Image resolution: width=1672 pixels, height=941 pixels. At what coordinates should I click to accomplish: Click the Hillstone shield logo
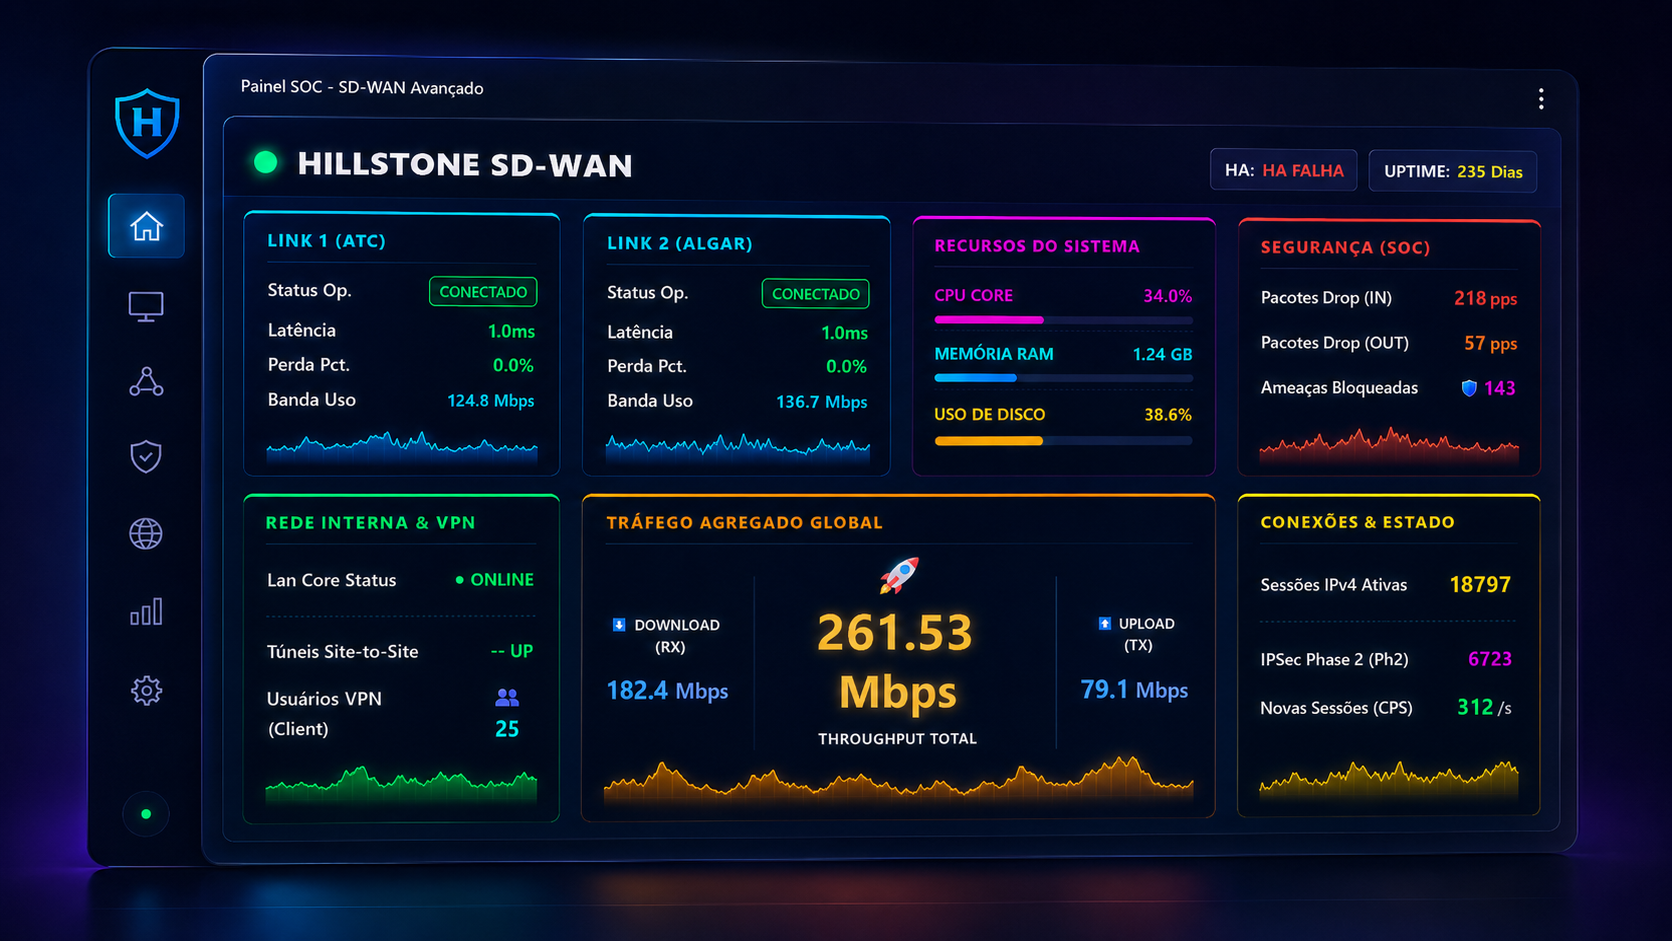pyautogui.click(x=147, y=123)
